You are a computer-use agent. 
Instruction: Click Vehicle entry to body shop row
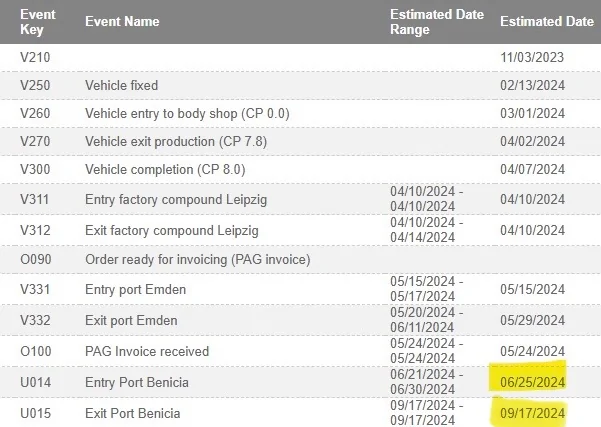[x=187, y=114]
